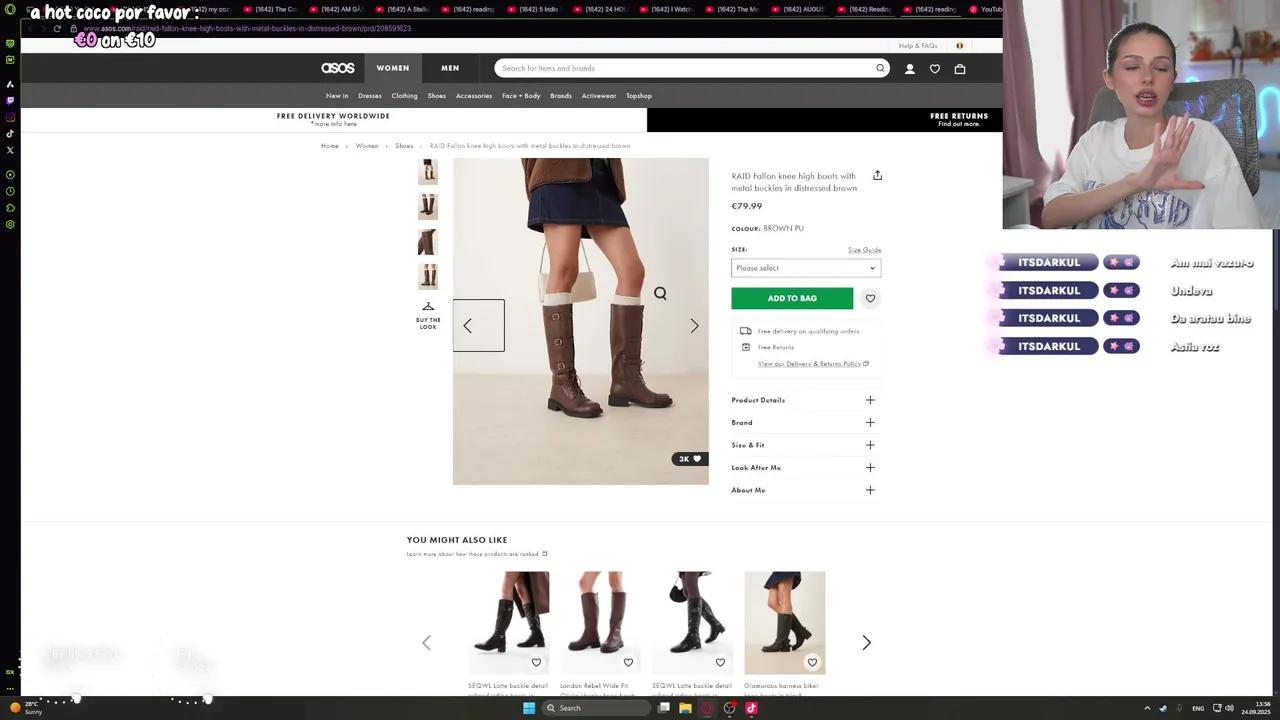Open saved items heart in ASOS header
The height and width of the screenshot is (720, 1280).
click(x=935, y=69)
